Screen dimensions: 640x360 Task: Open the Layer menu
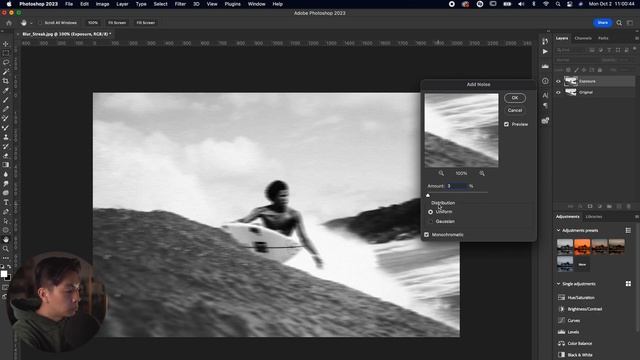[122, 4]
